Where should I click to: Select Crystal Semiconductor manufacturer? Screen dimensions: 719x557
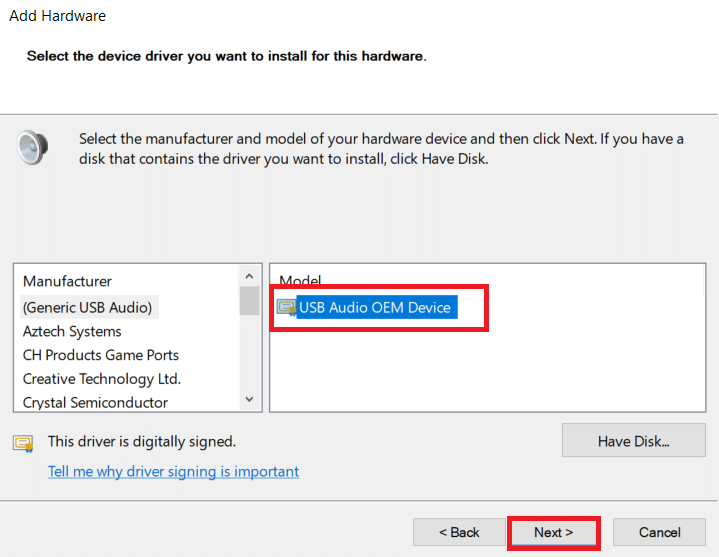95,402
